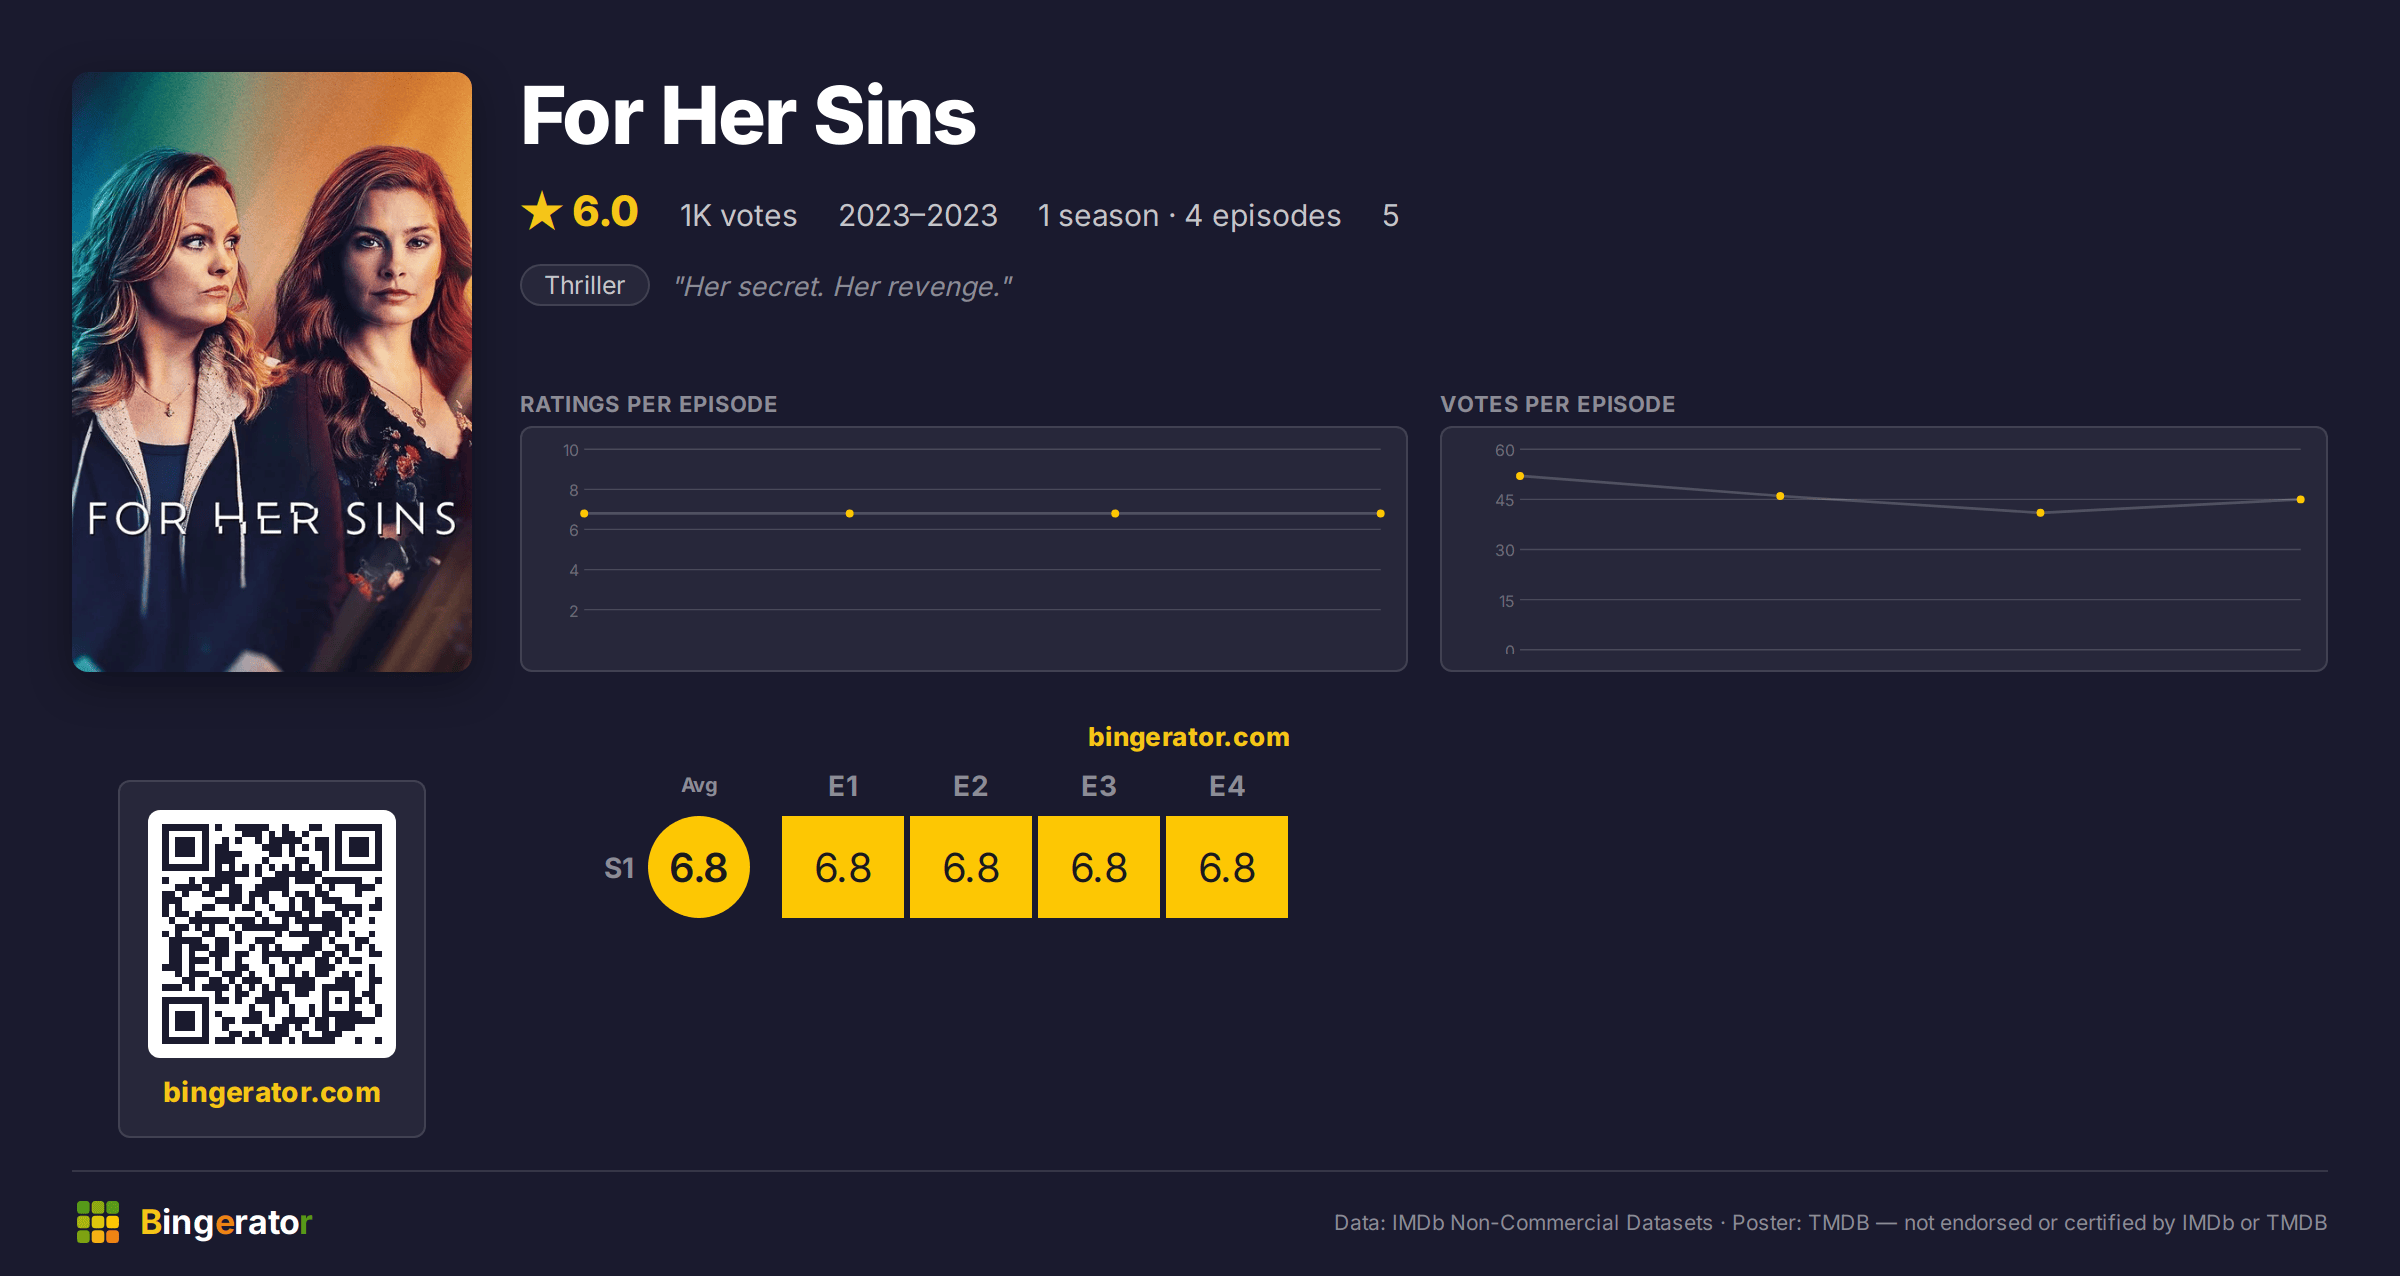
Task: Open bingerator.com link below QR code
Action: click(272, 1092)
